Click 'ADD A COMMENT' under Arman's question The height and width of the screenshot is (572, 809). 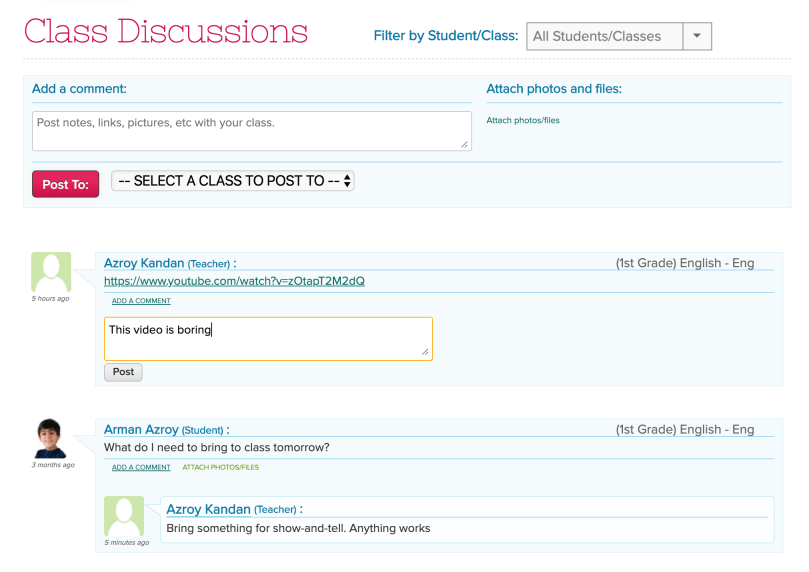coord(141,467)
